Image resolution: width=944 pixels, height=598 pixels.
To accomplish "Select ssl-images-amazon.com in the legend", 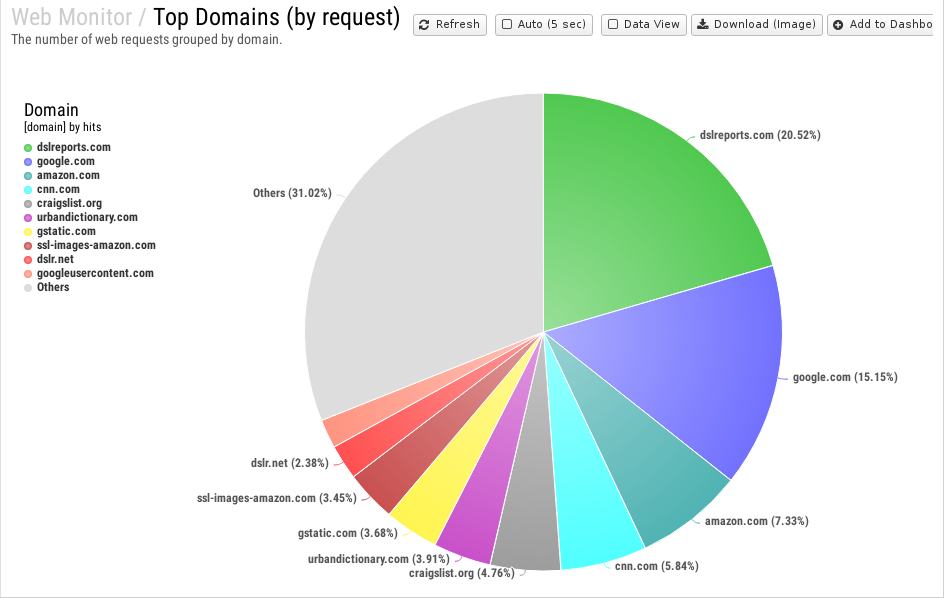I will [96, 245].
